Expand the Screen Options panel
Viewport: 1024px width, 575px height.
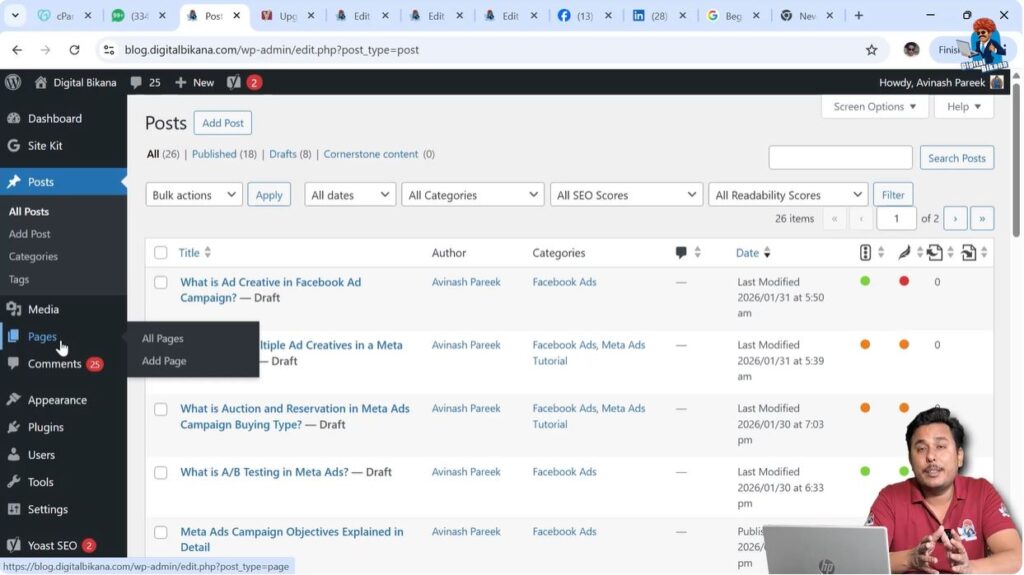[874, 107]
